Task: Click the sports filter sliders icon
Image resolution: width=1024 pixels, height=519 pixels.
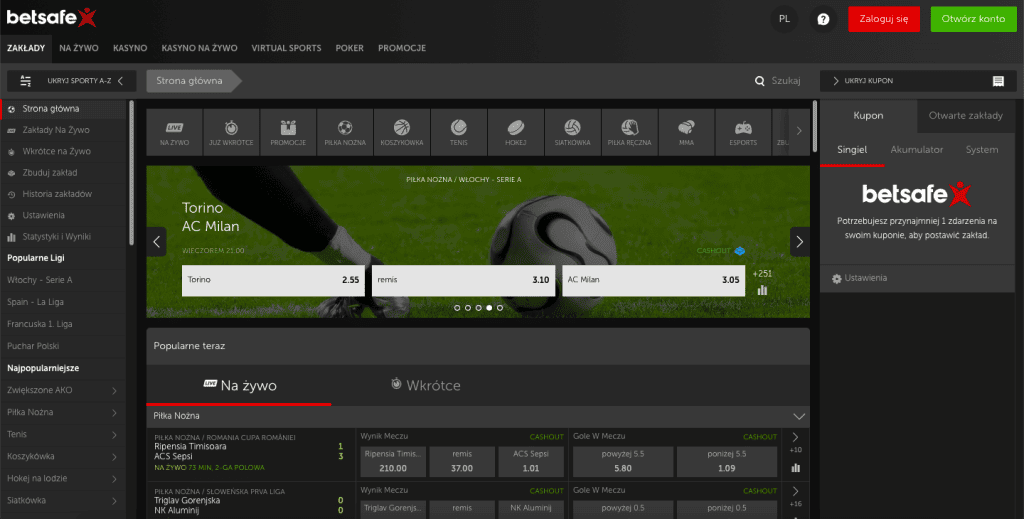Action: [x=25, y=81]
